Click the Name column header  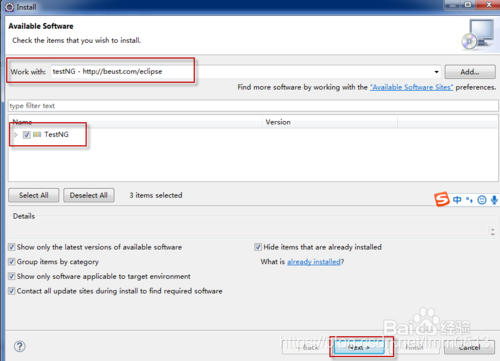[136, 122]
